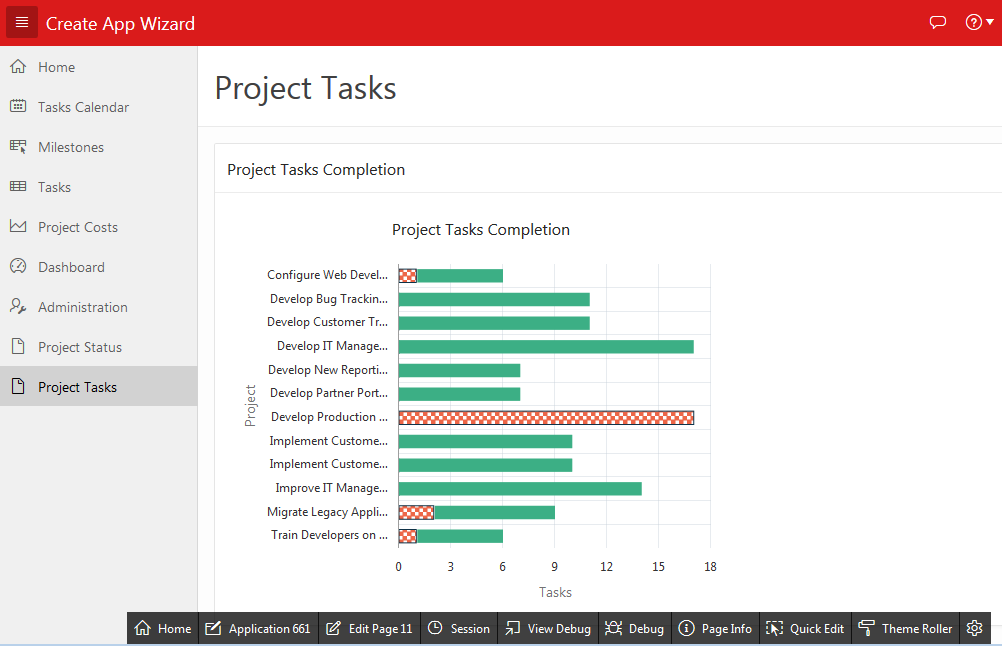Viewport: 1002px width, 646px height.
Task: Open the Tasks navigation entry
Action: (x=98, y=187)
